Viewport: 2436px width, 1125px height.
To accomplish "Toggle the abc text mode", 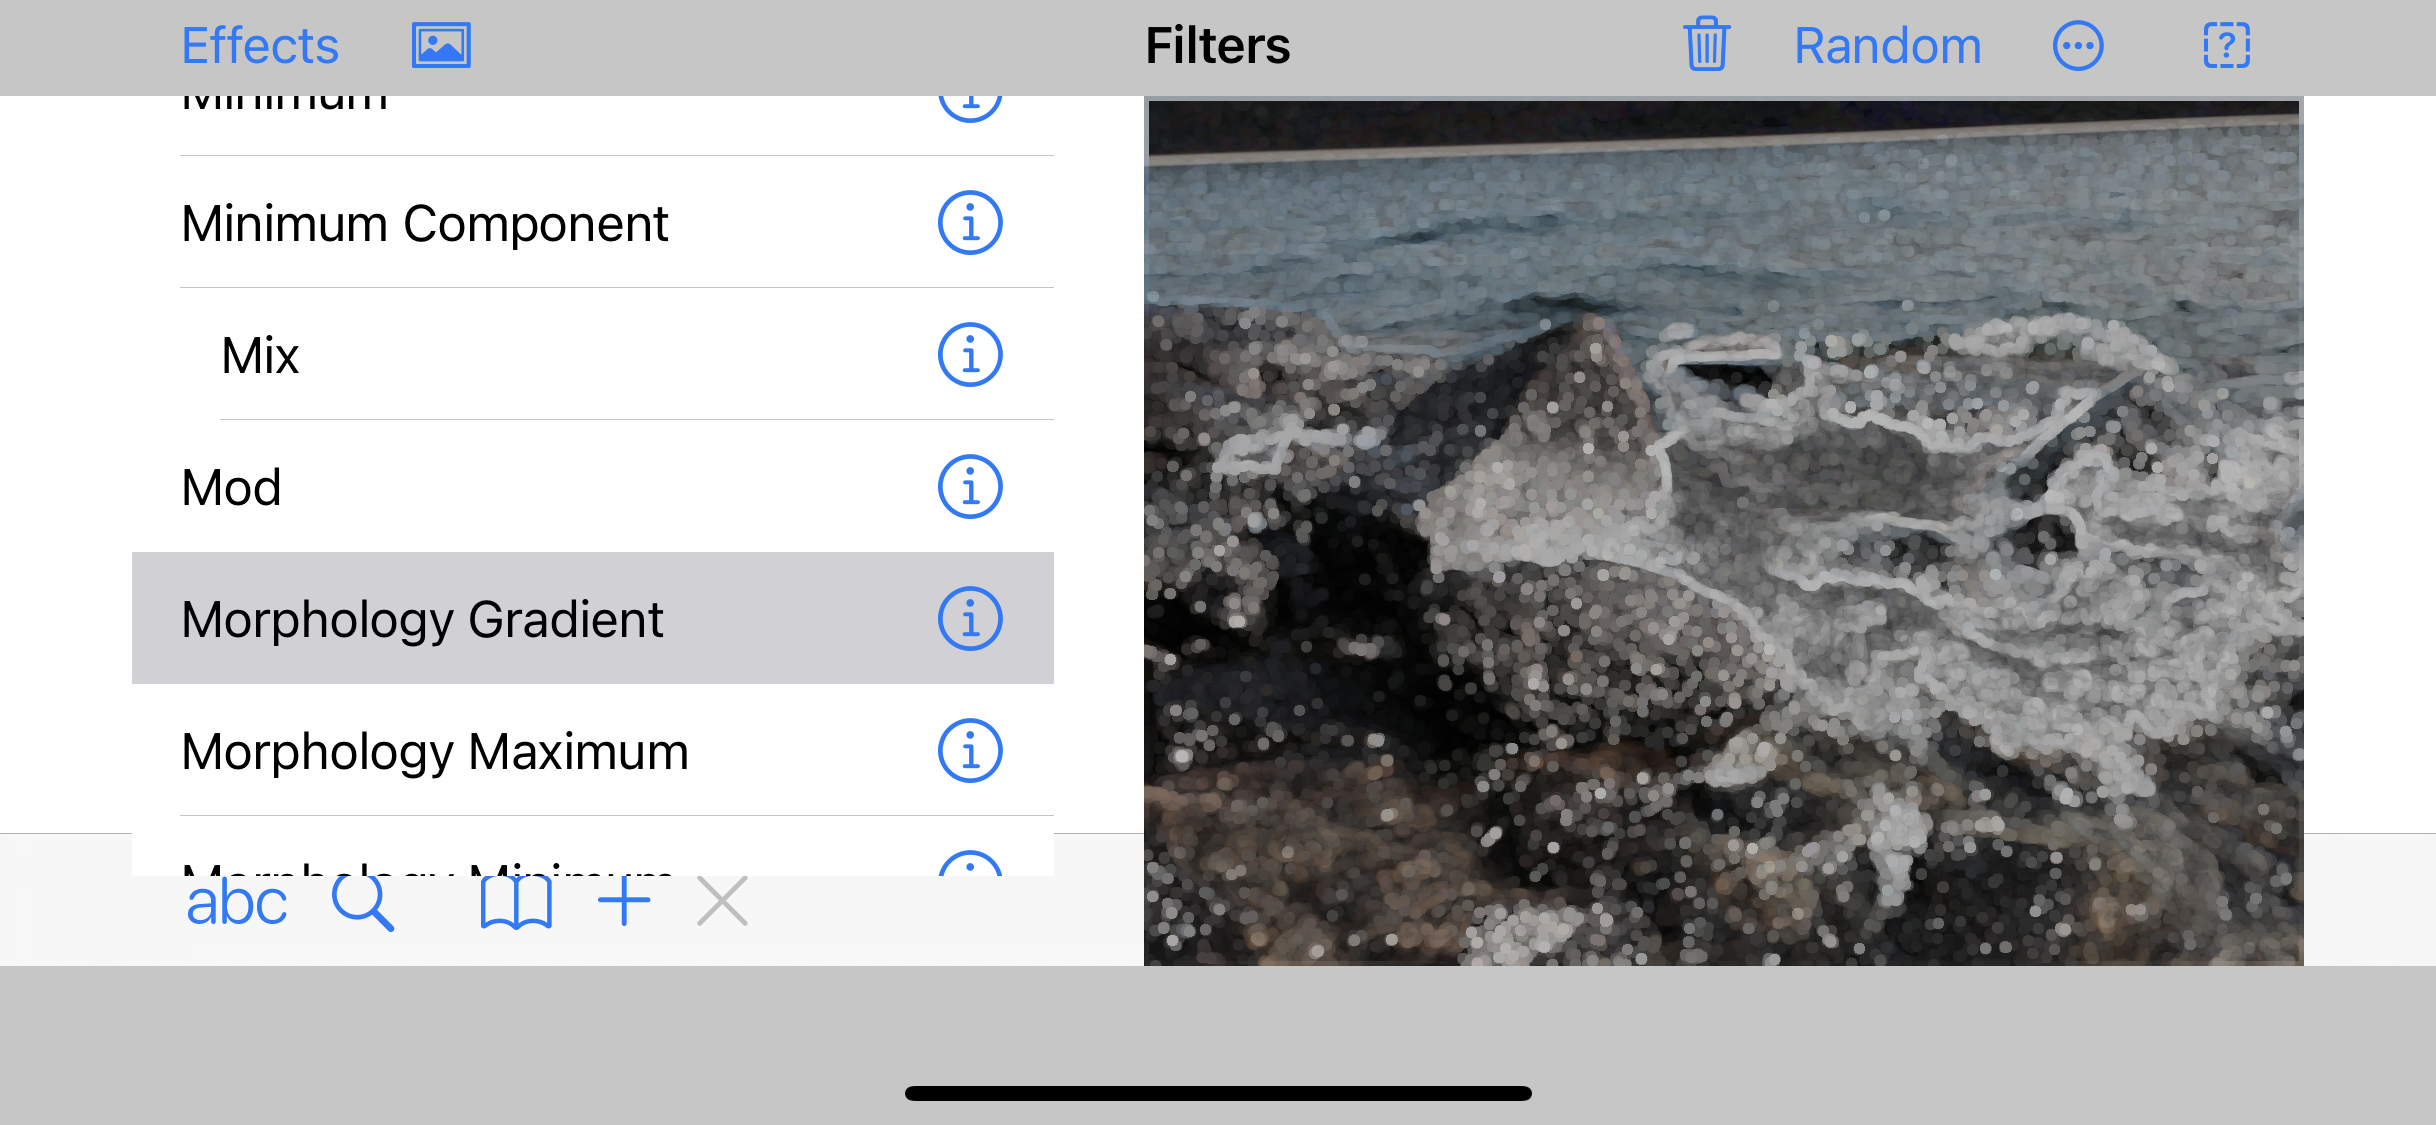I will point(236,903).
